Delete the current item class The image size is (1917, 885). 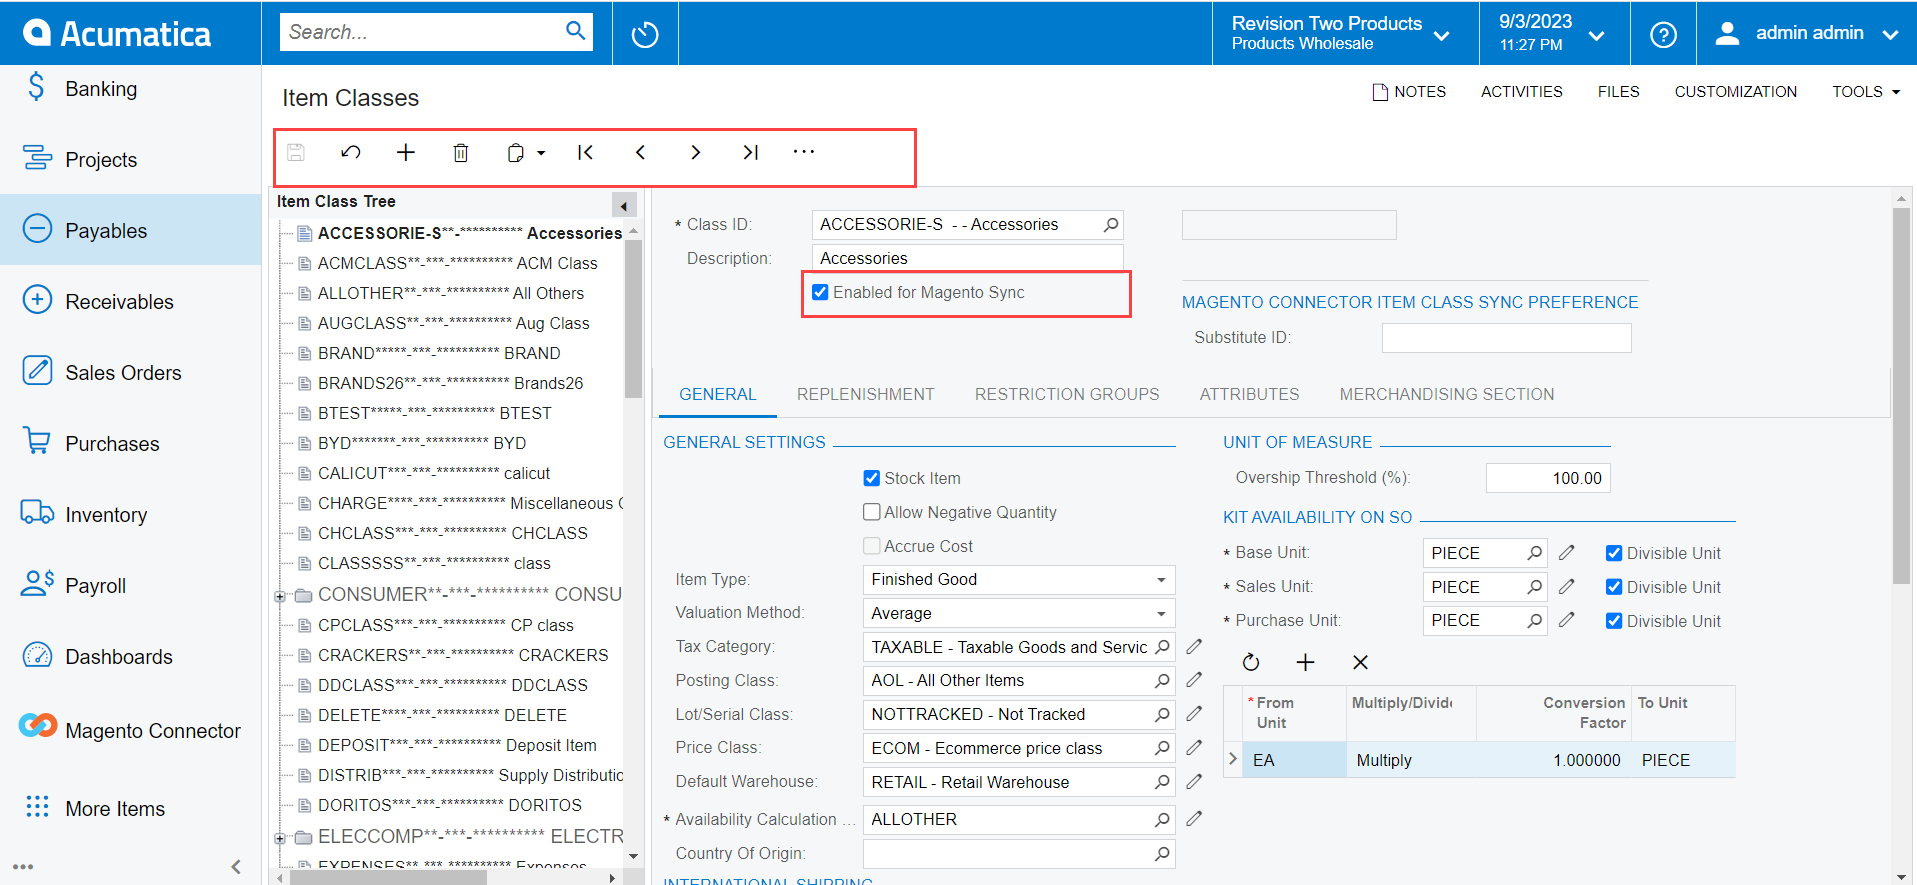tap(461, 153)
